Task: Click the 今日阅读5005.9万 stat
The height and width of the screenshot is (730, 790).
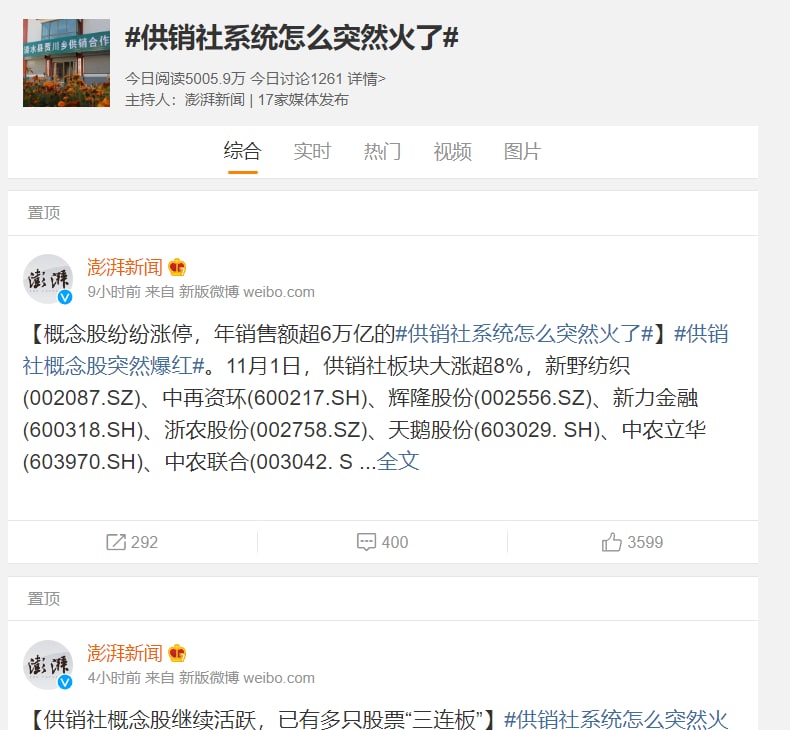Action: click(185, 79)
